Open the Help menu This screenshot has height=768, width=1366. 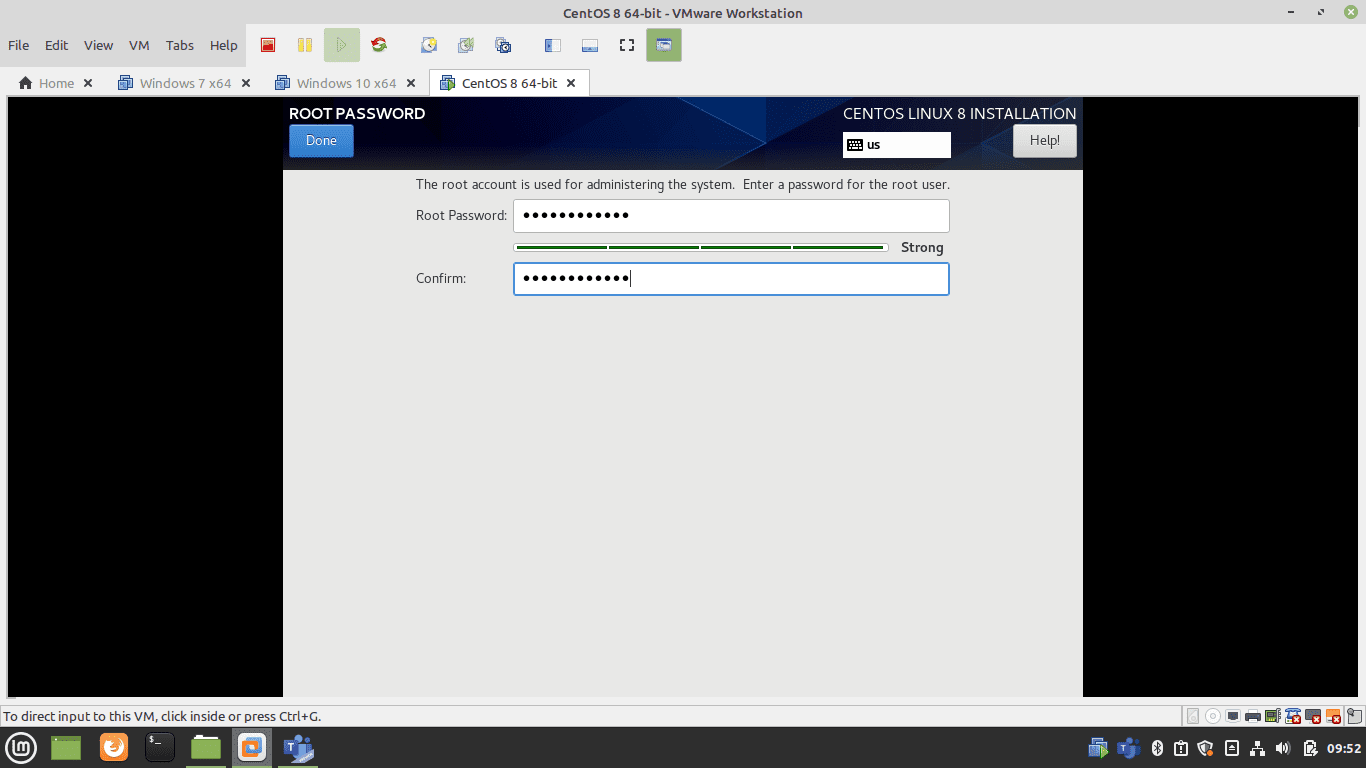224,45
